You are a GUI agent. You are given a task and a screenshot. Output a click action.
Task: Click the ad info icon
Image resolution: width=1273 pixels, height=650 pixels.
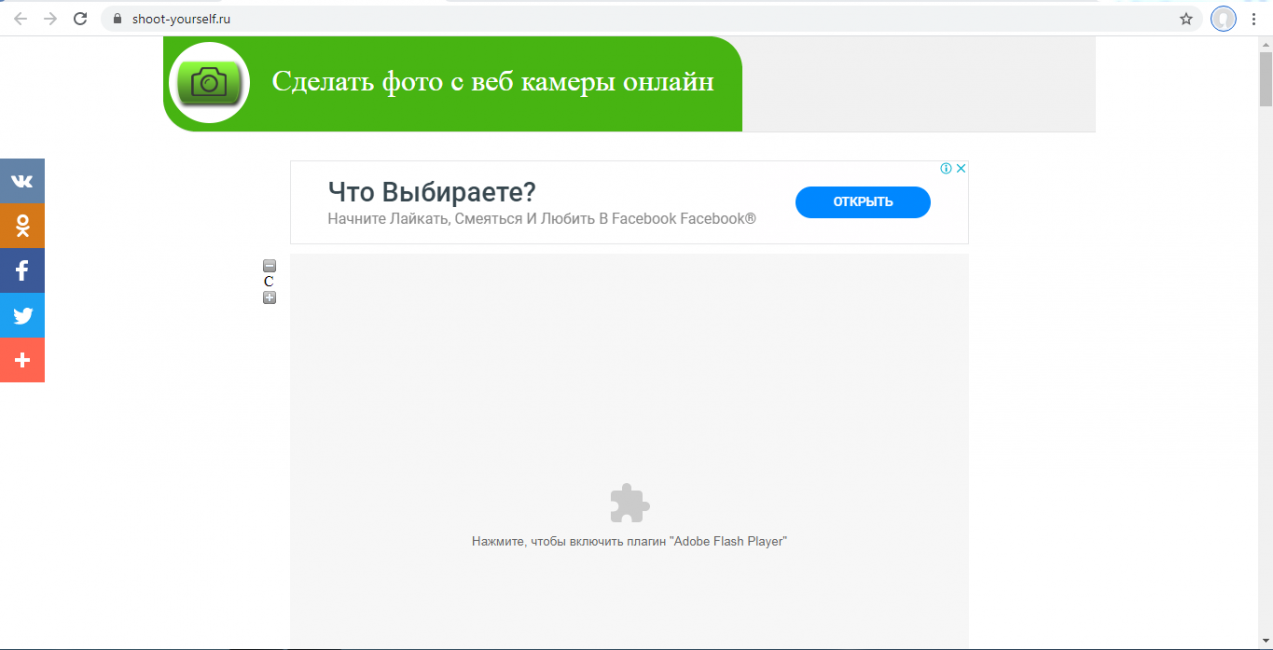pos(946,169)
